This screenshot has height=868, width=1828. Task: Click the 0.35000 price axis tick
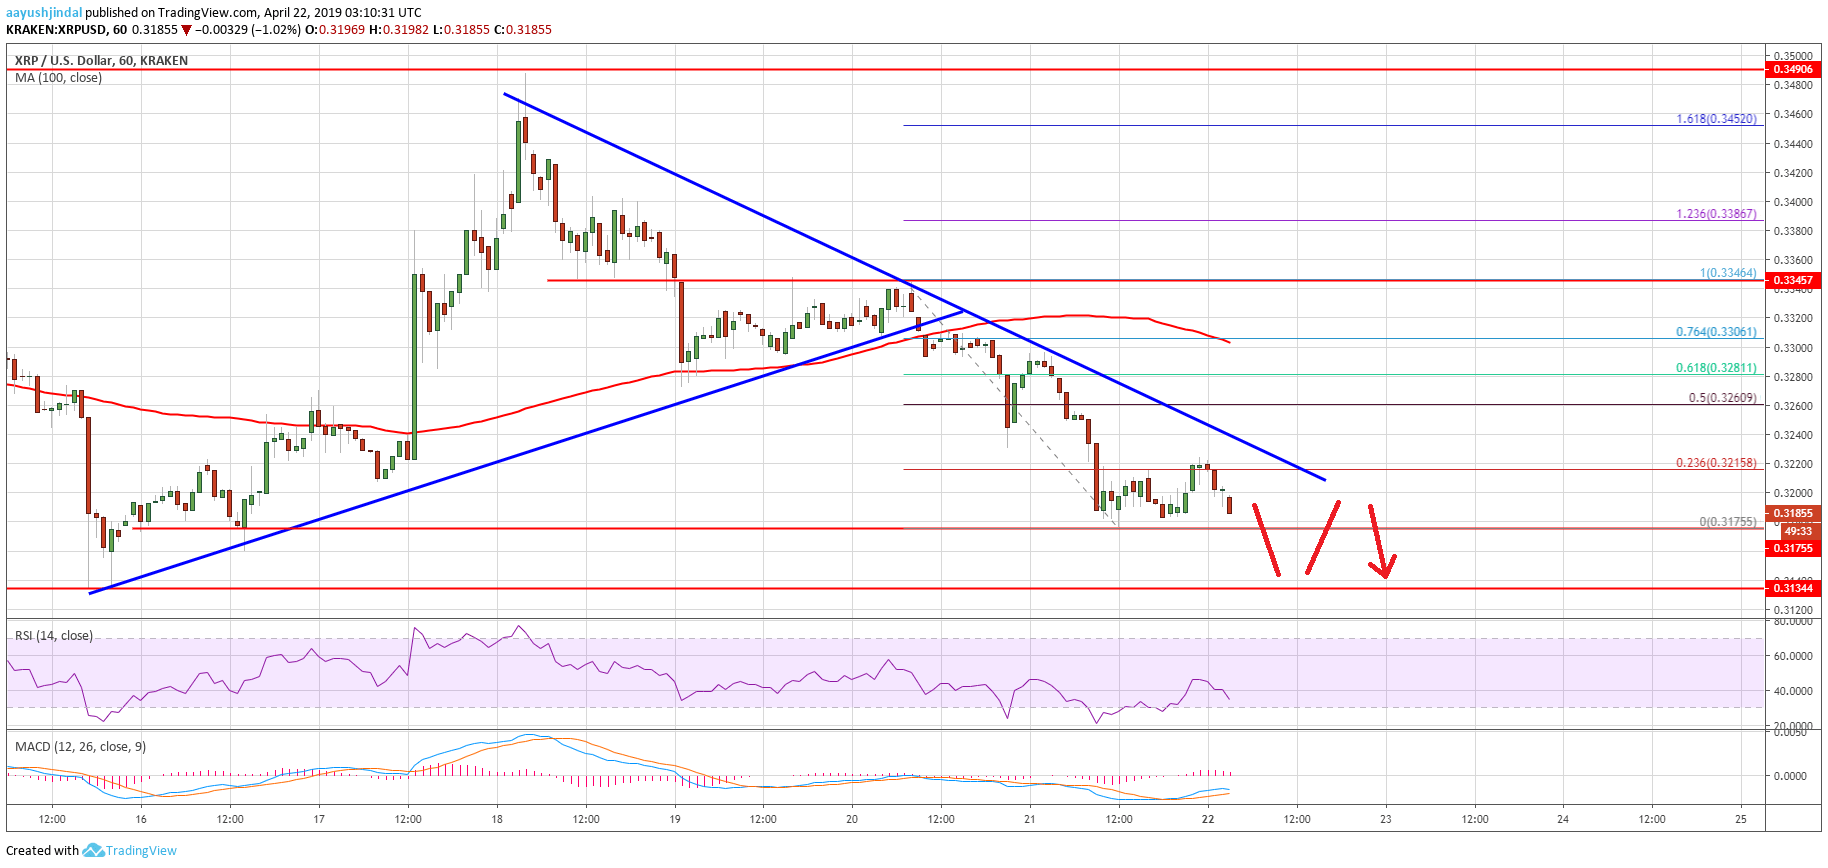[1793, 56]
